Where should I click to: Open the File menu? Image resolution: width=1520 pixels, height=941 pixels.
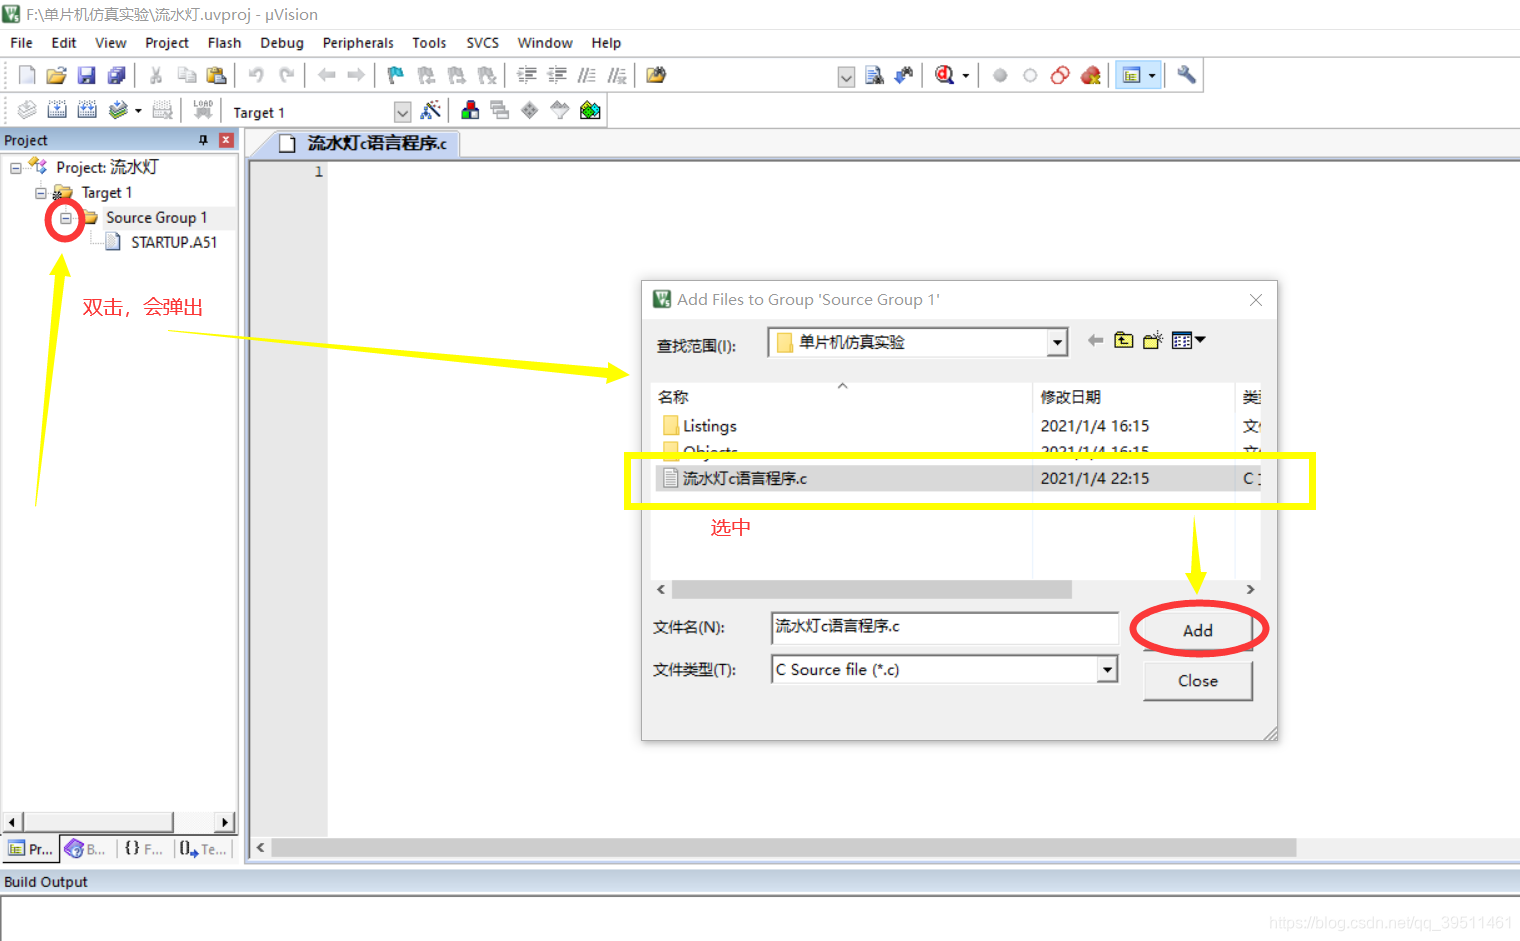21,43
